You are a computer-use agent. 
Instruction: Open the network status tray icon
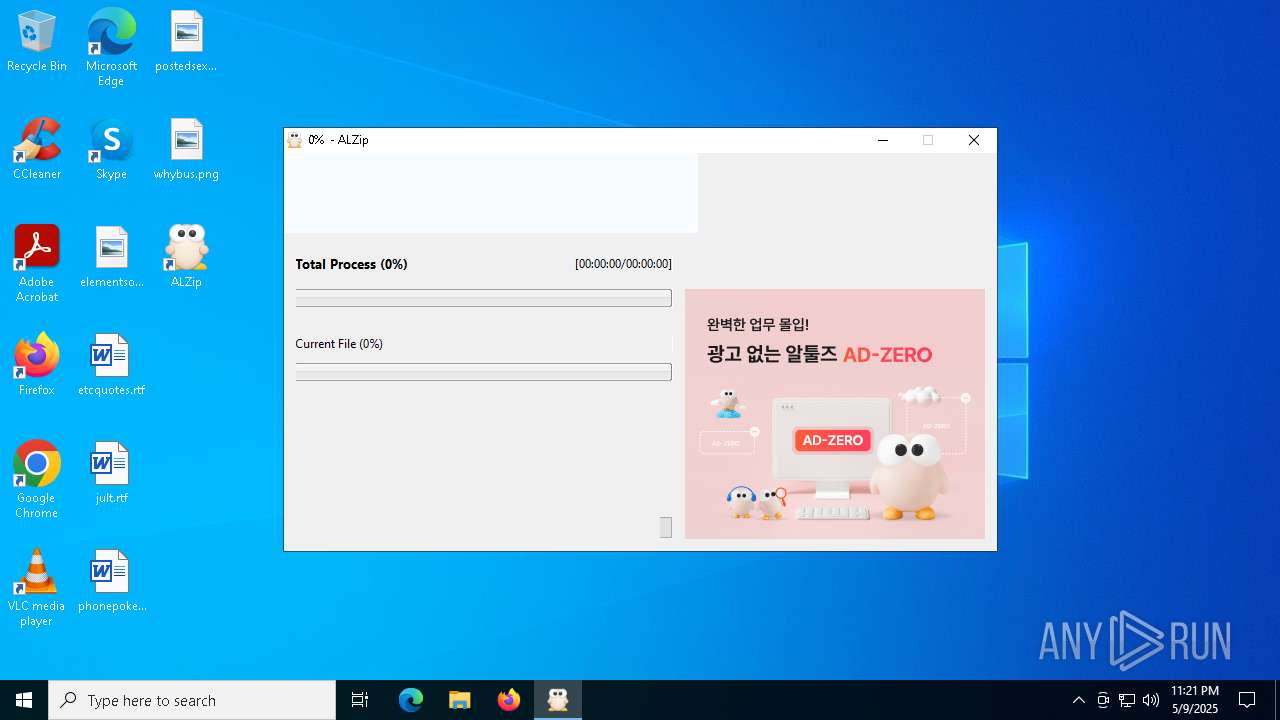click(1127, 700)
